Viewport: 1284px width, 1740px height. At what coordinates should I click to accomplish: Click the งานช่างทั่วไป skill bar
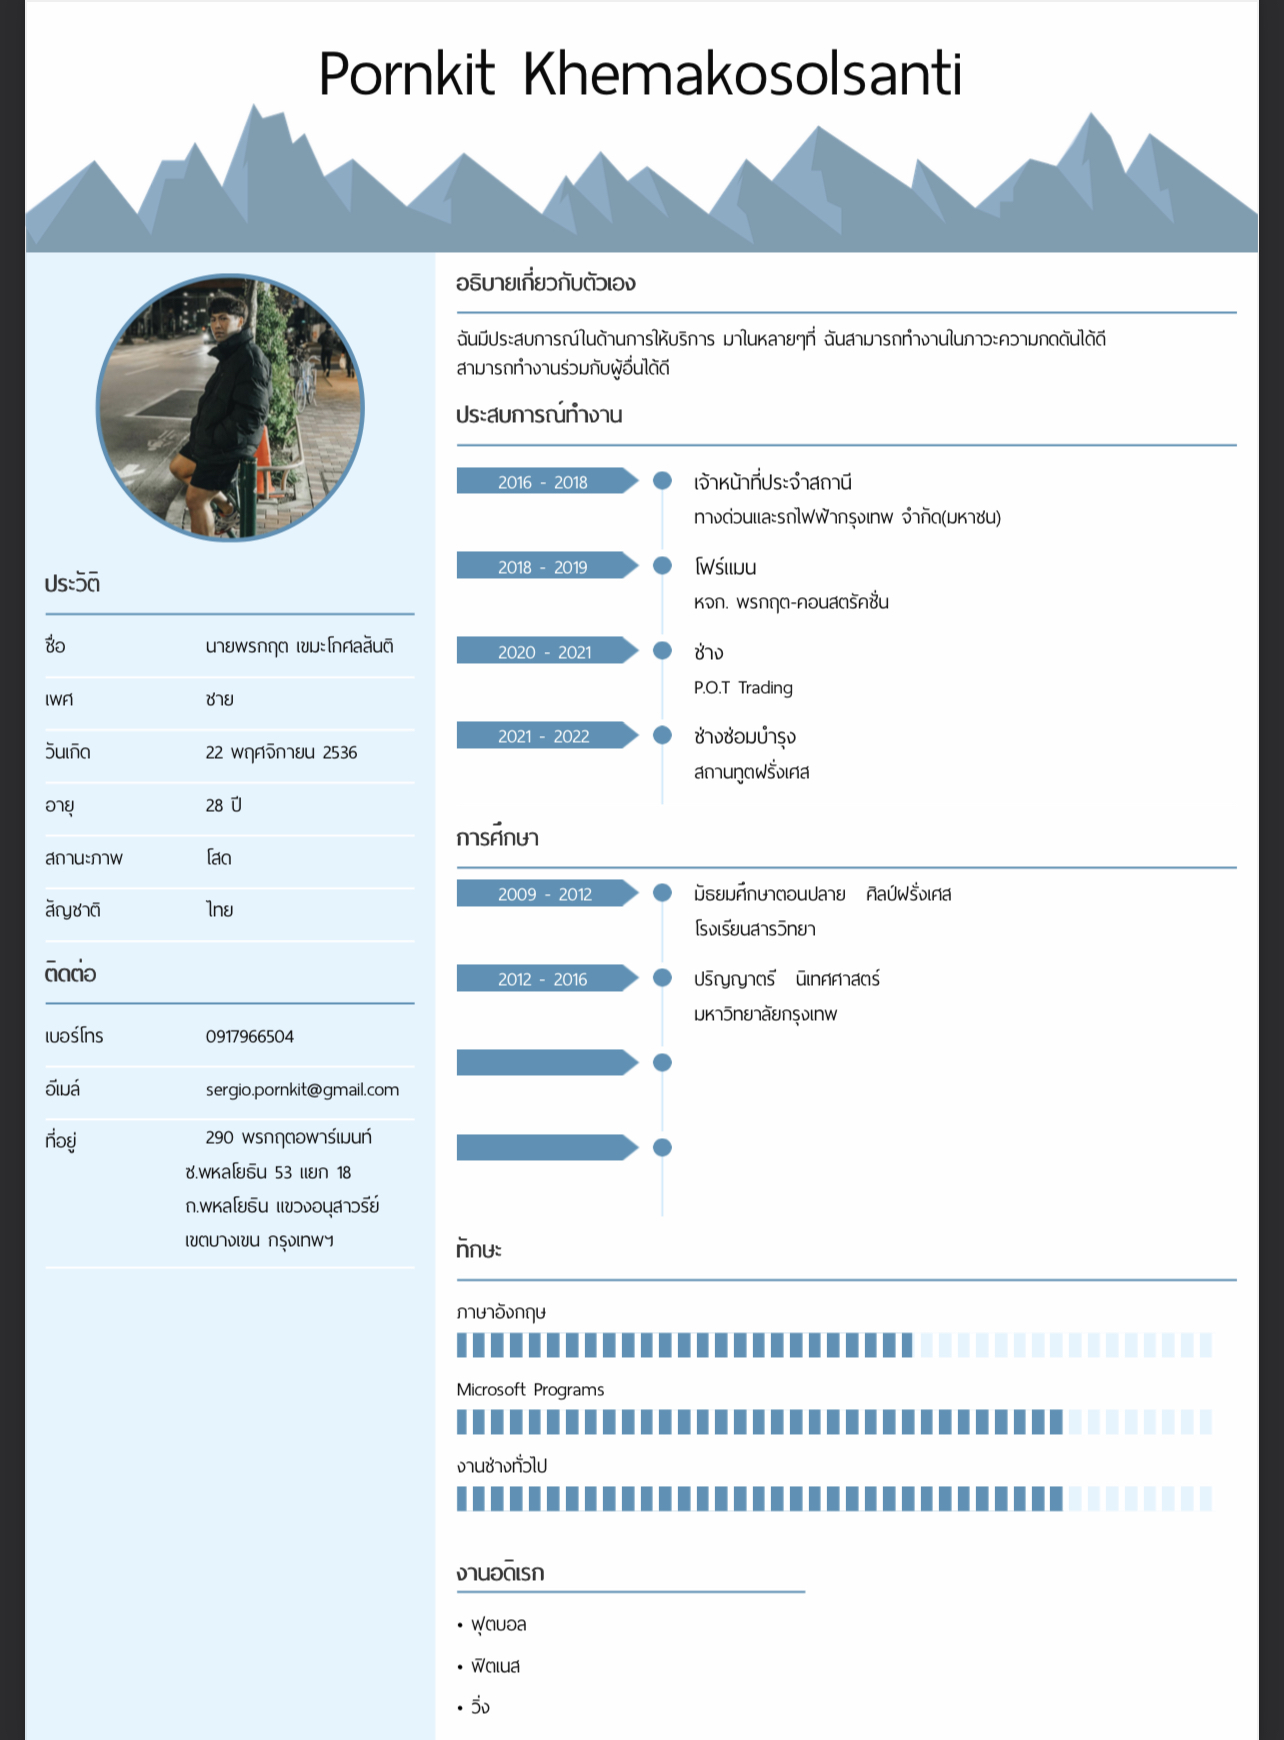click(834, 1498)
